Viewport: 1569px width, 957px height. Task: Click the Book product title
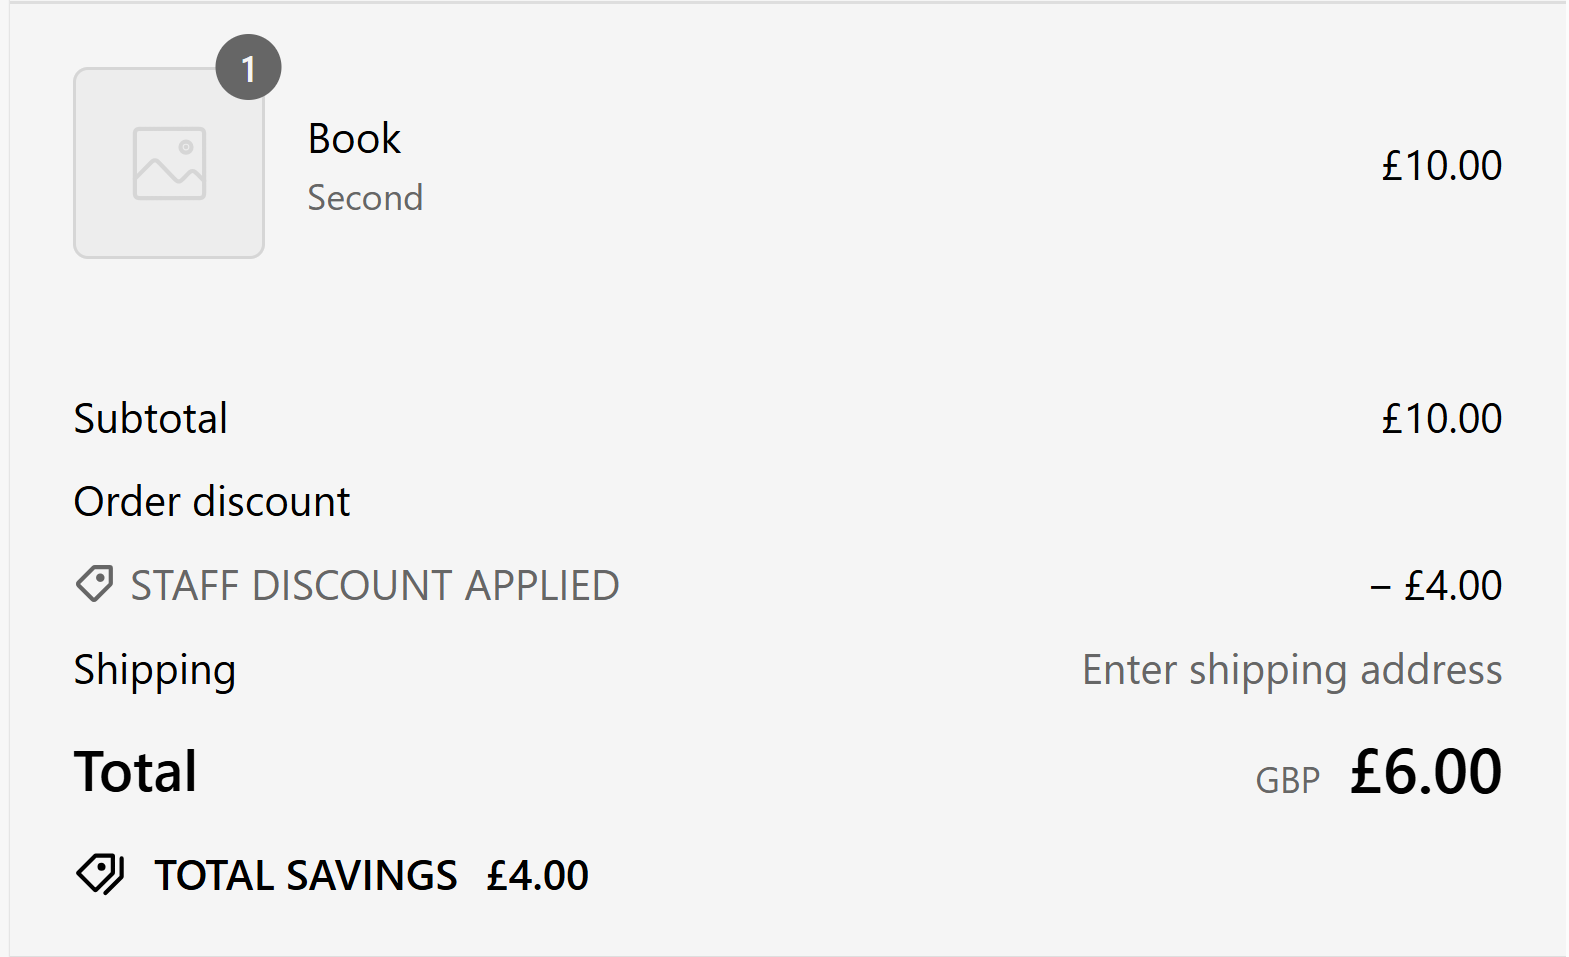click(x=353, y=138)
